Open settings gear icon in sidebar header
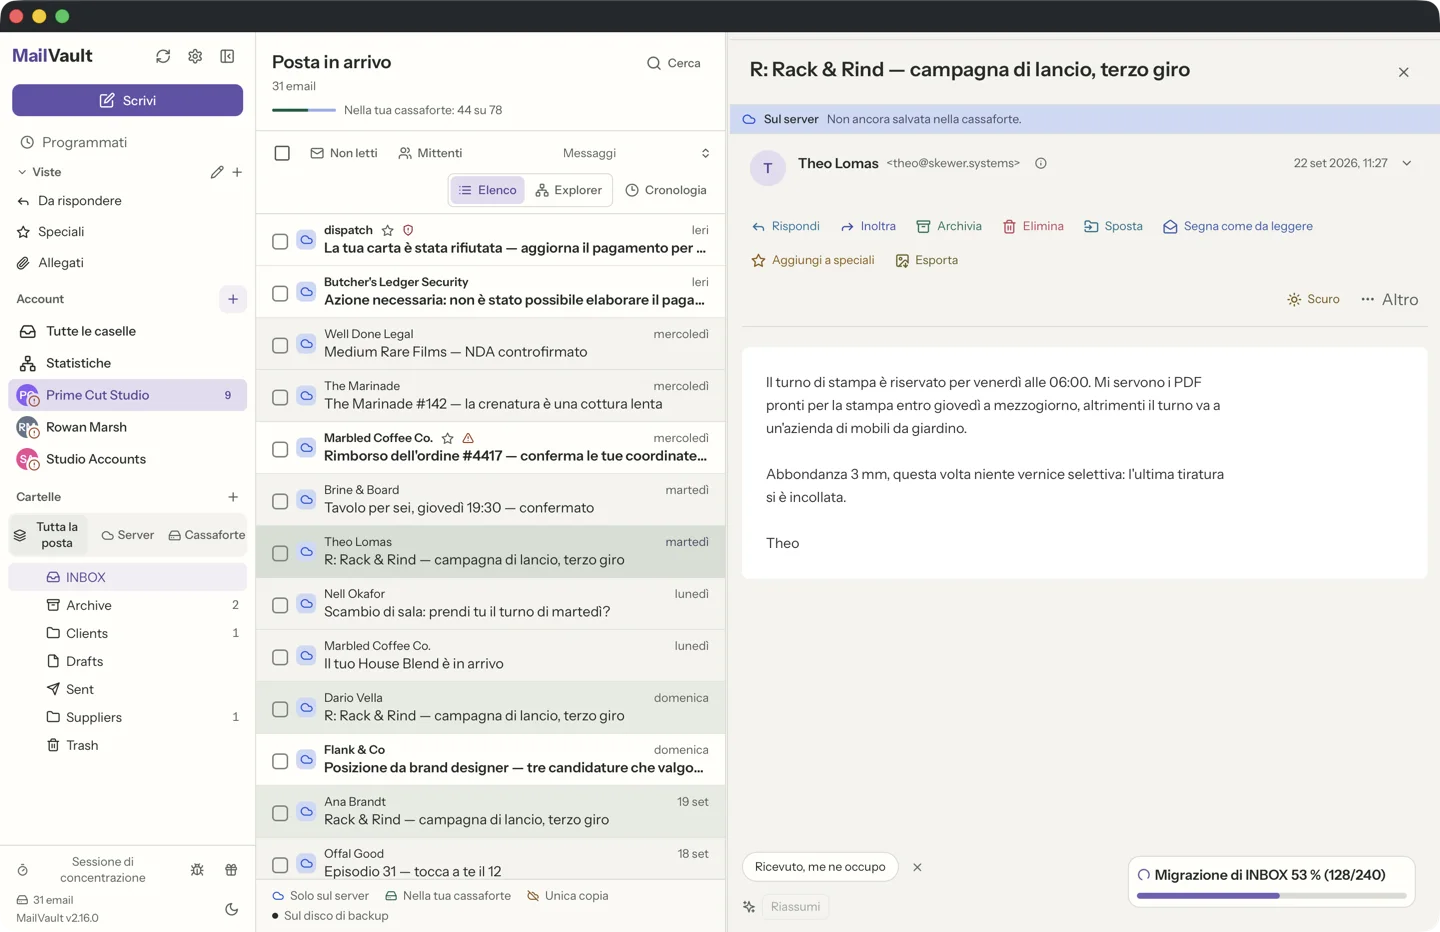Viewport: 1440px width, 932px height. 195,56
